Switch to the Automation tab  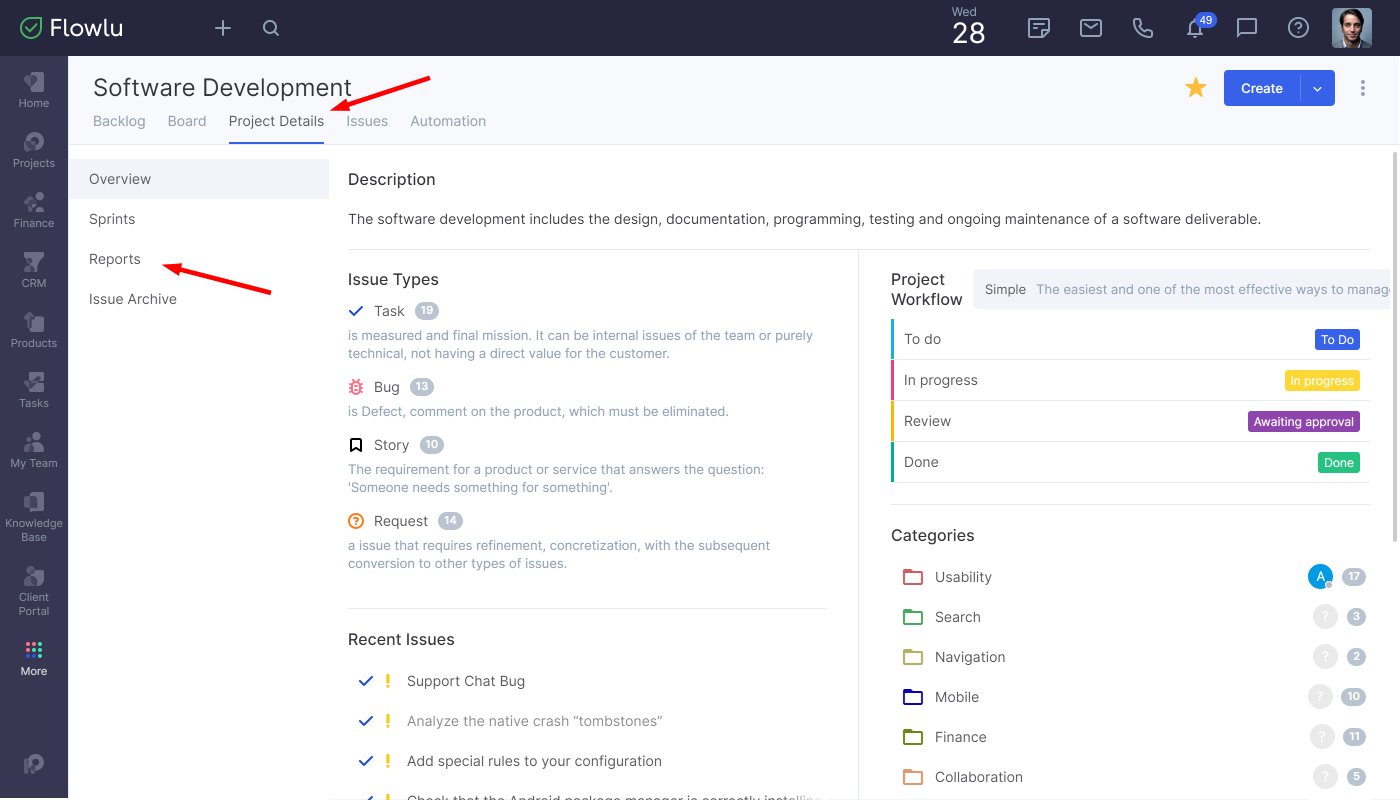click(448, 121)
